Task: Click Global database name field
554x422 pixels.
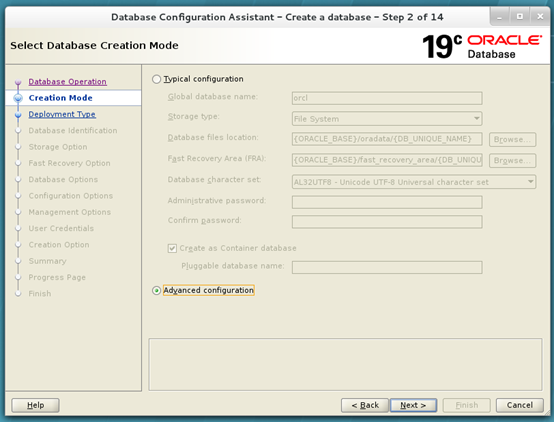Action: pos(387,98)
